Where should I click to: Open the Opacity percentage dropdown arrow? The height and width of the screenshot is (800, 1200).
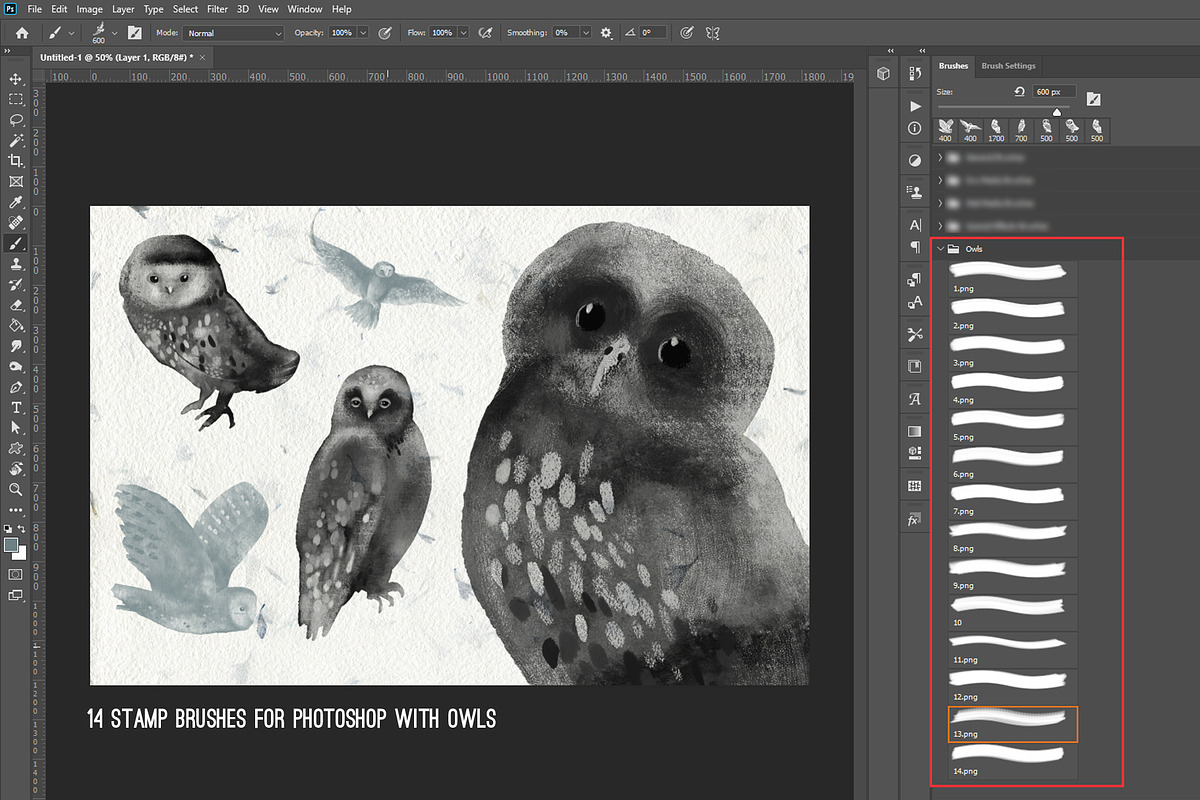coord(362,33)
